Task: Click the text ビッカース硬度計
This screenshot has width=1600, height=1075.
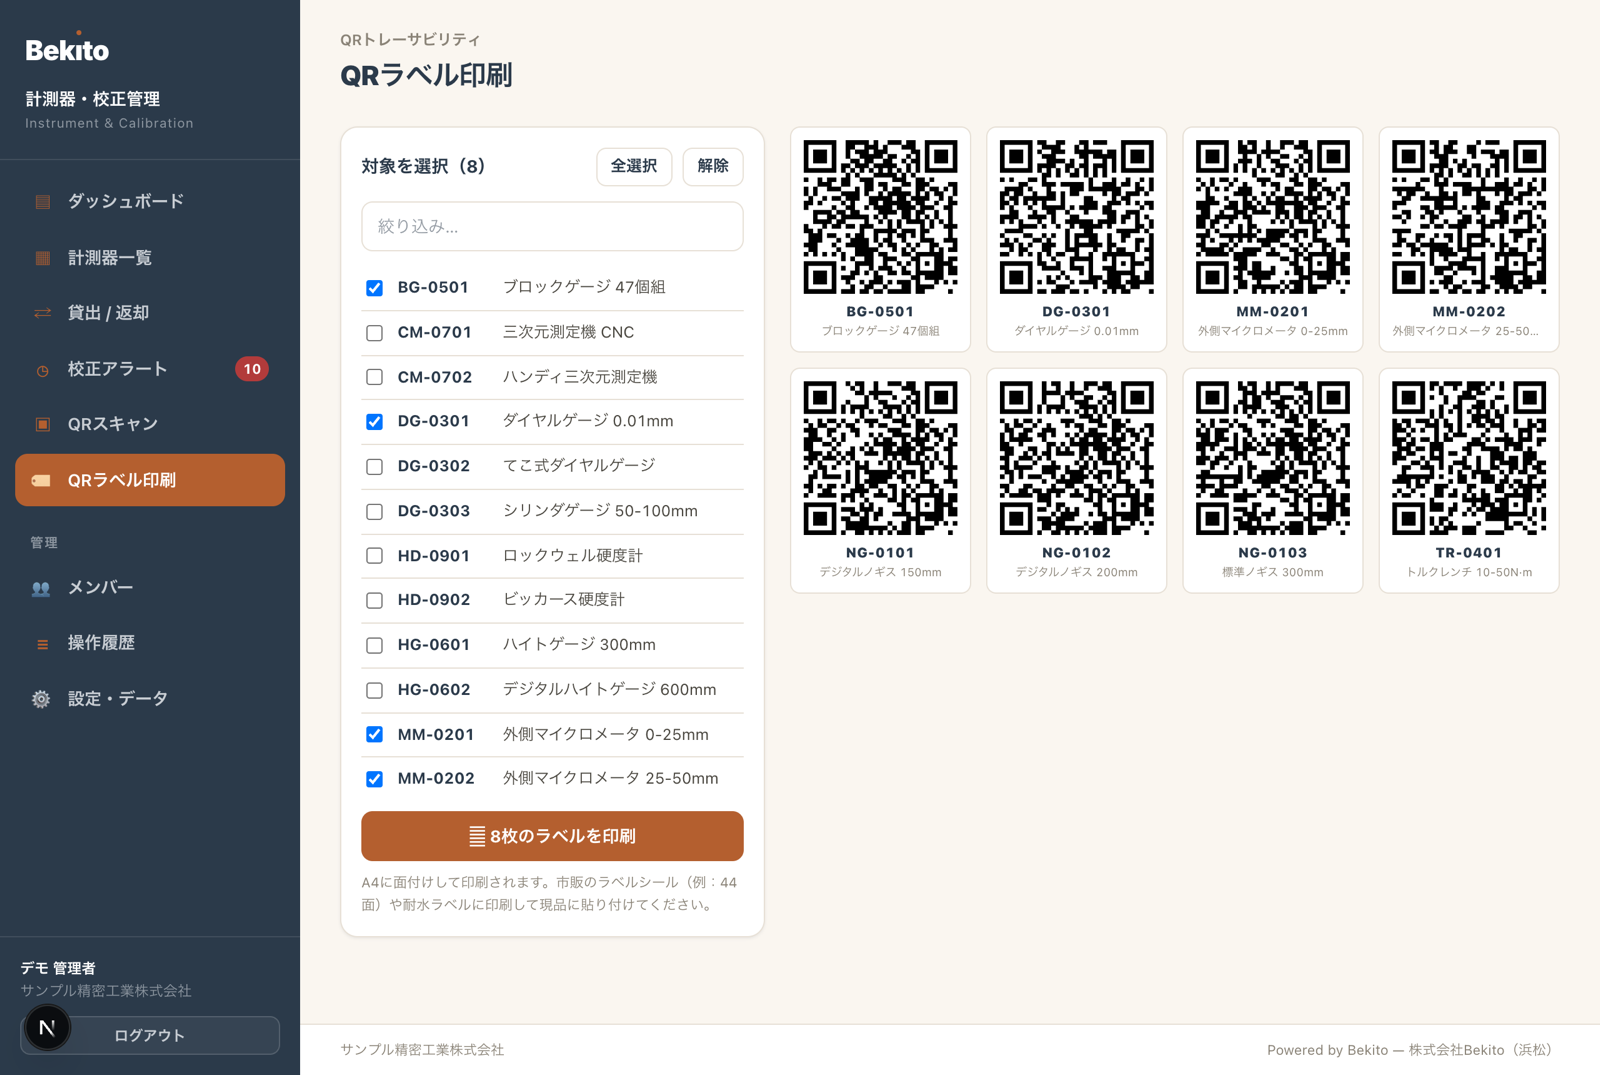Action: (x=563, y=600)
